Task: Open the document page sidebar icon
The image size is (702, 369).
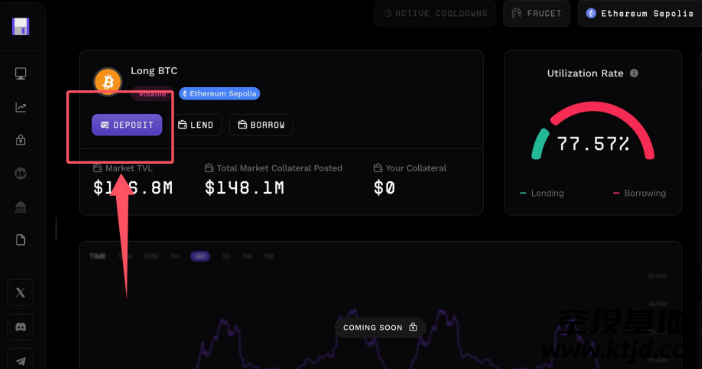Action: tap(21, 240)
